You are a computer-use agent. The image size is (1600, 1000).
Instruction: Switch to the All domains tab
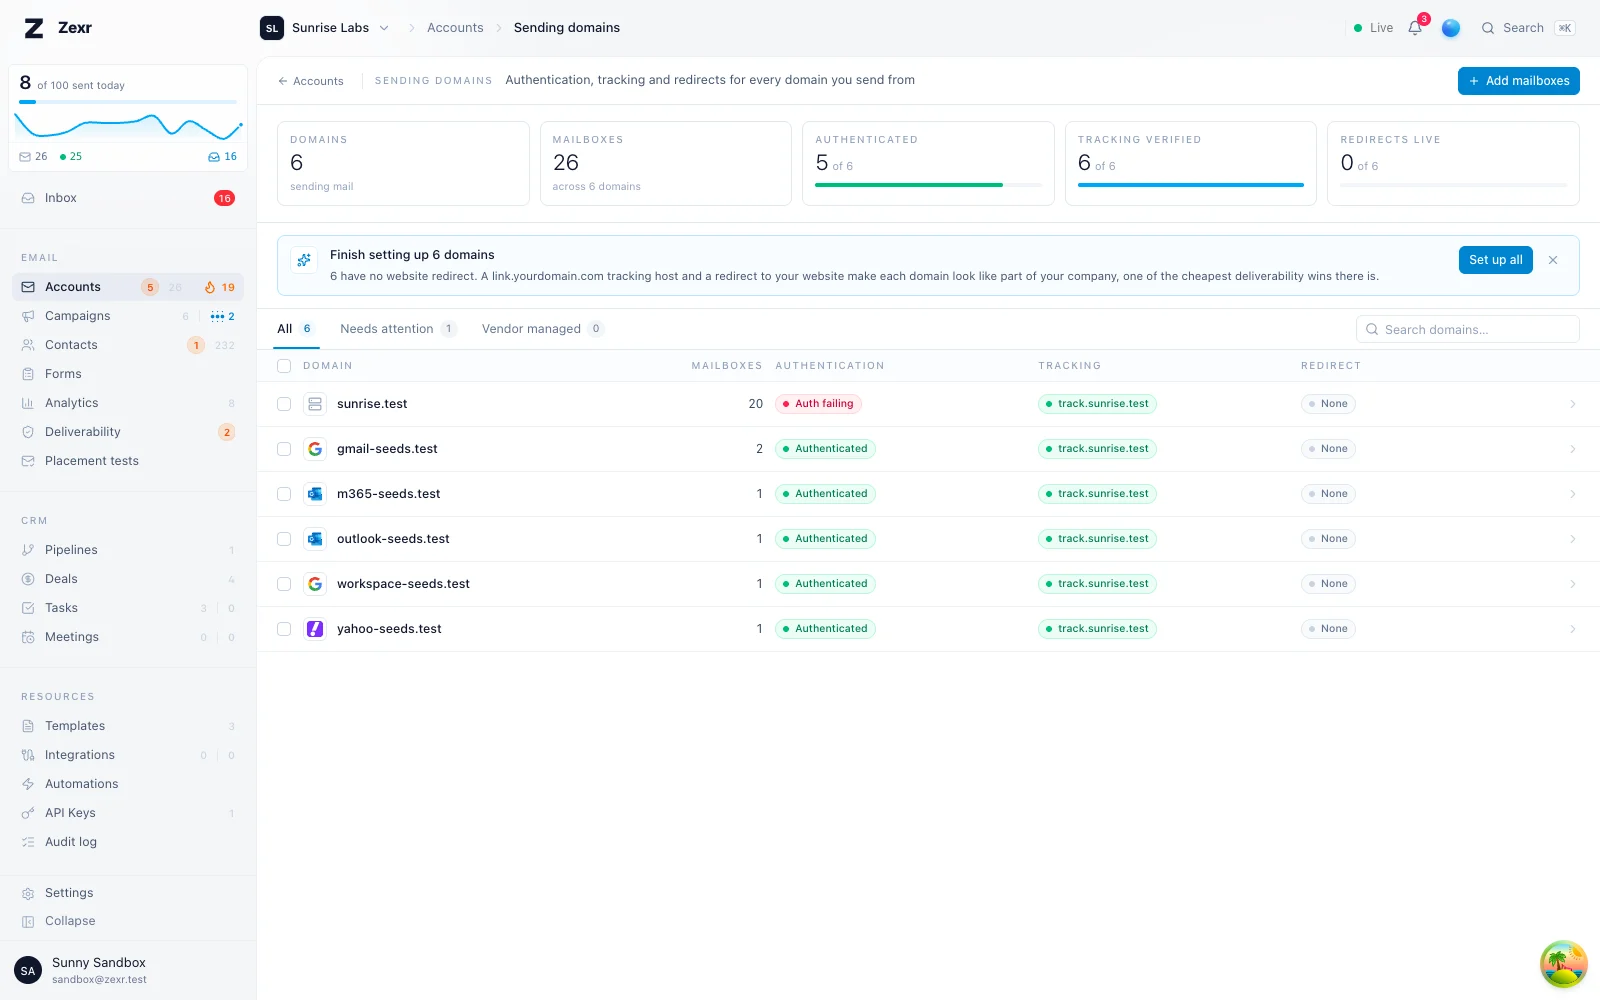[x=296, y=329]
